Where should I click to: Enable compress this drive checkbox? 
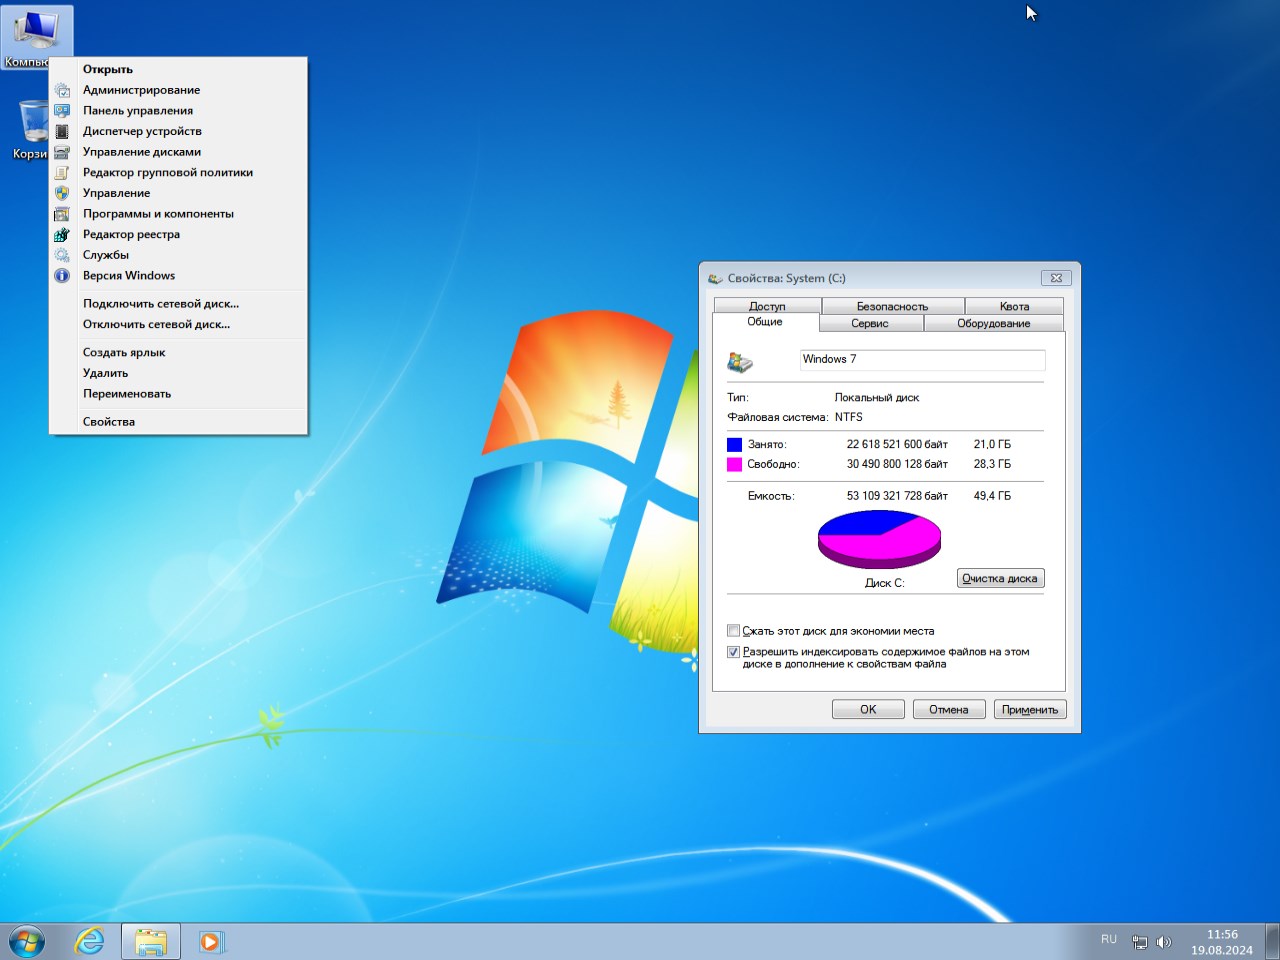(734, 631)
